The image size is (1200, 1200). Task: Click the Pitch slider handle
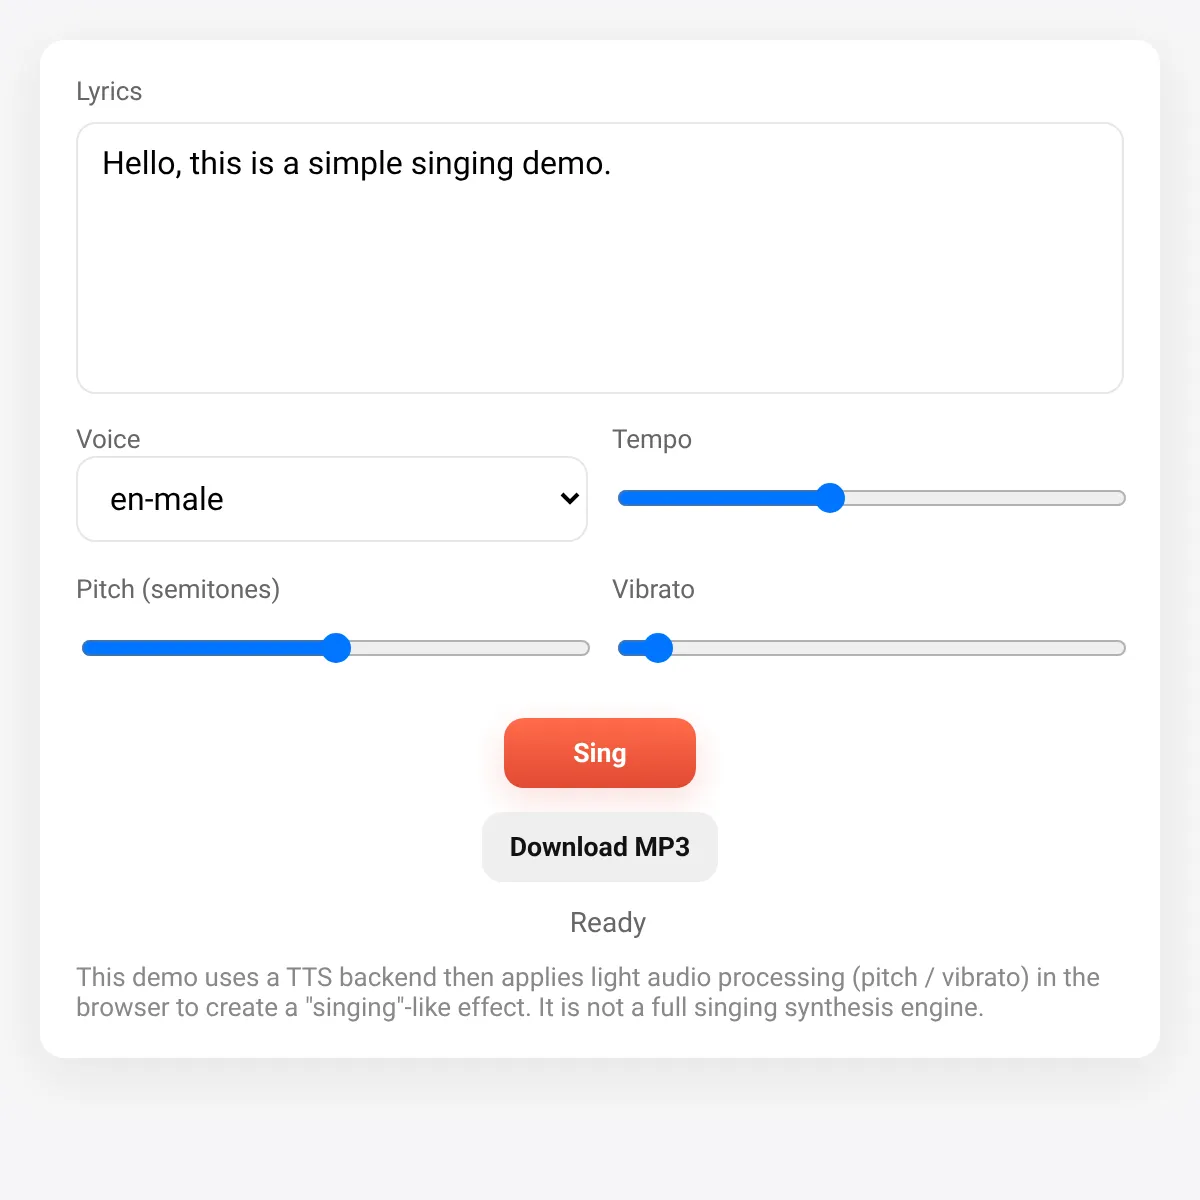click(x=337, y=648)
